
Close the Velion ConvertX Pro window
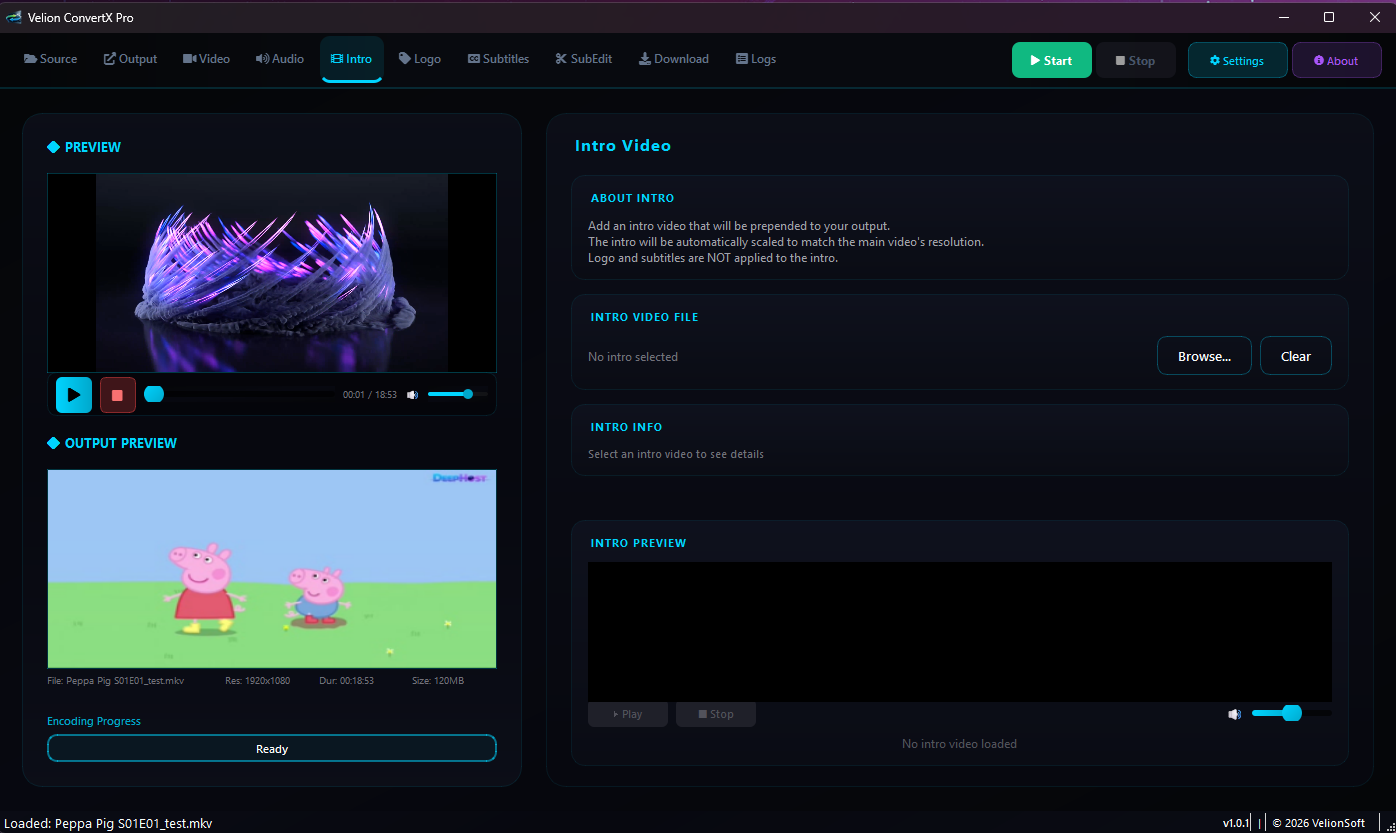[1375, 17]
